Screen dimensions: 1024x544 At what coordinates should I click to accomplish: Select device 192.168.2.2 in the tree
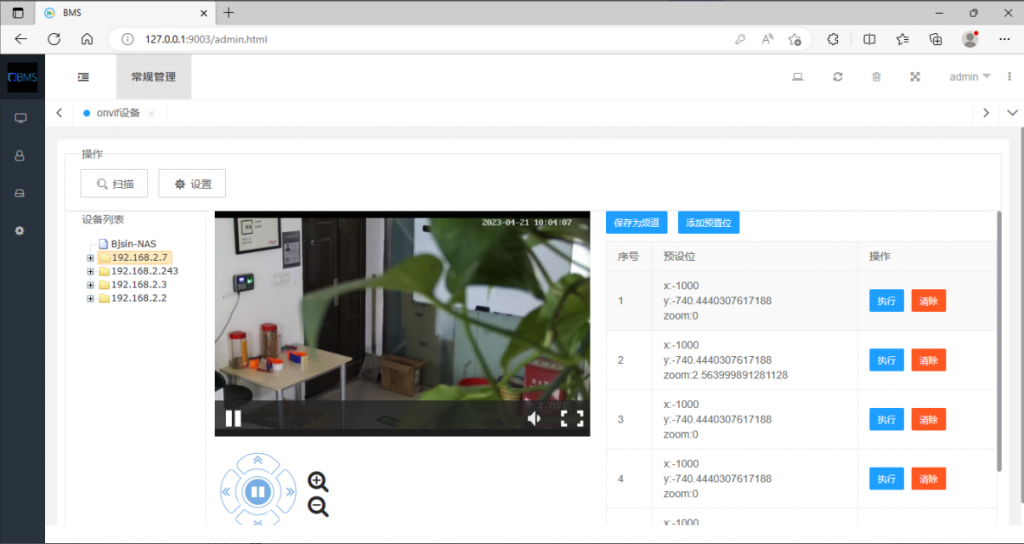(x=138, y=298)
